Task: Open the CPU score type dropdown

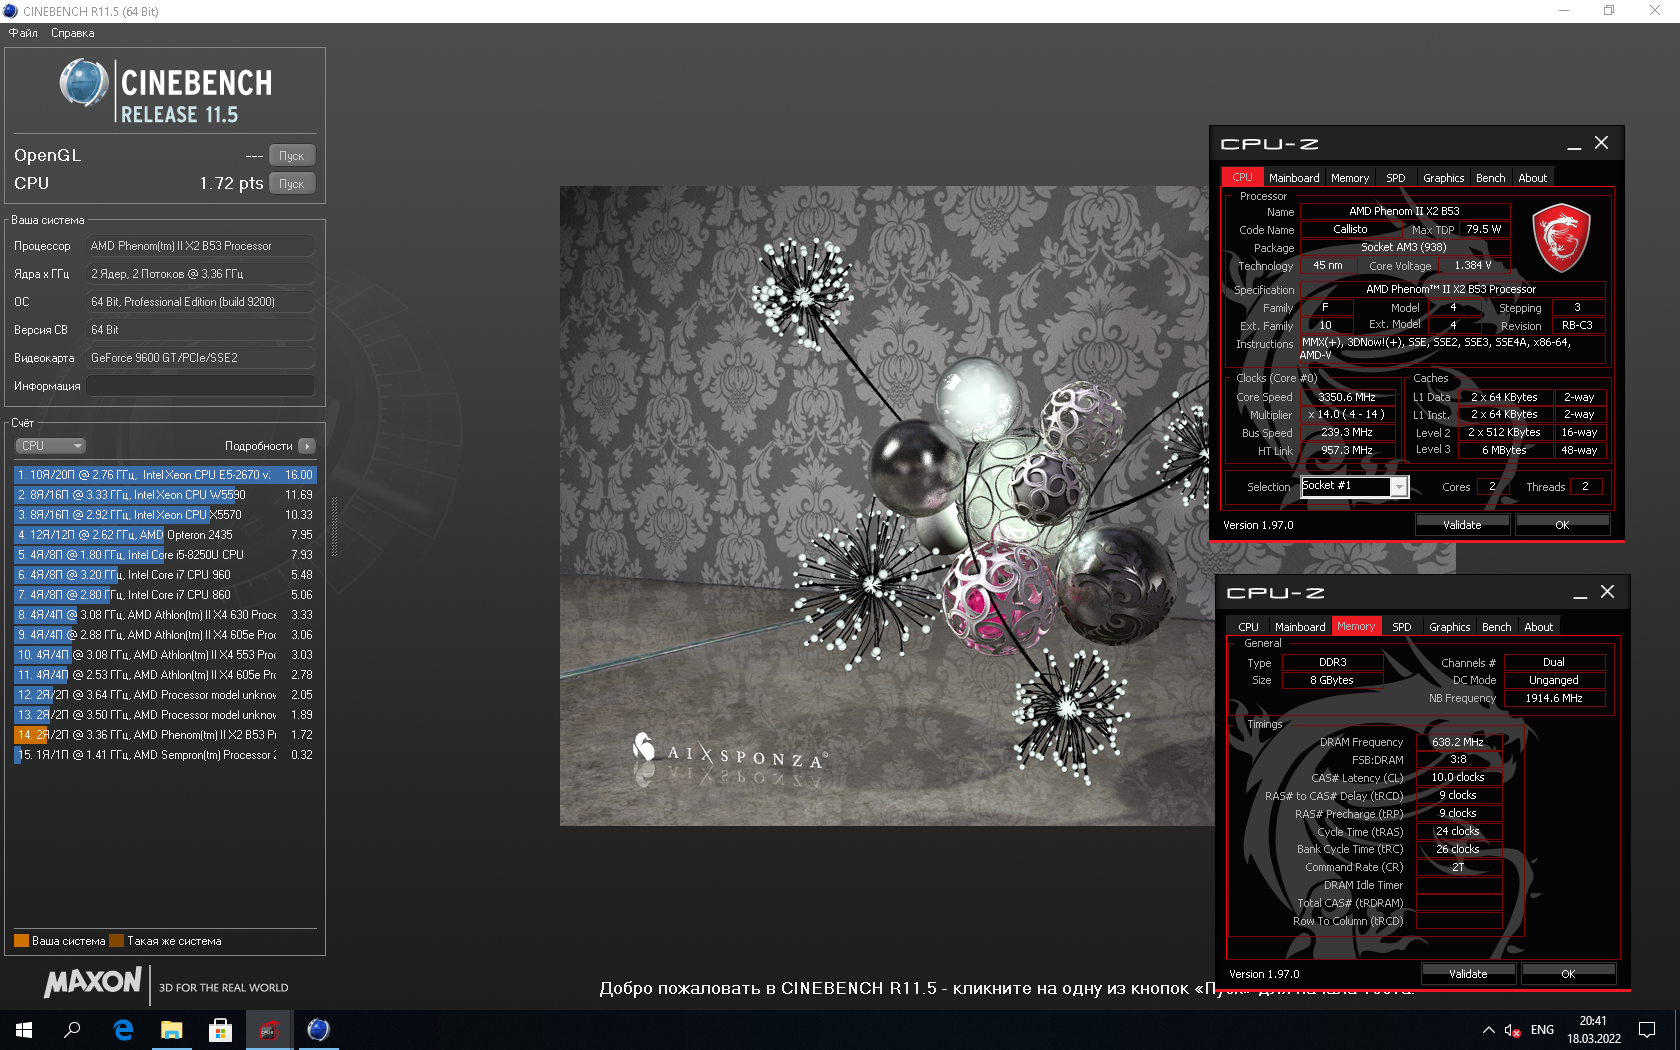Action: 50,446
